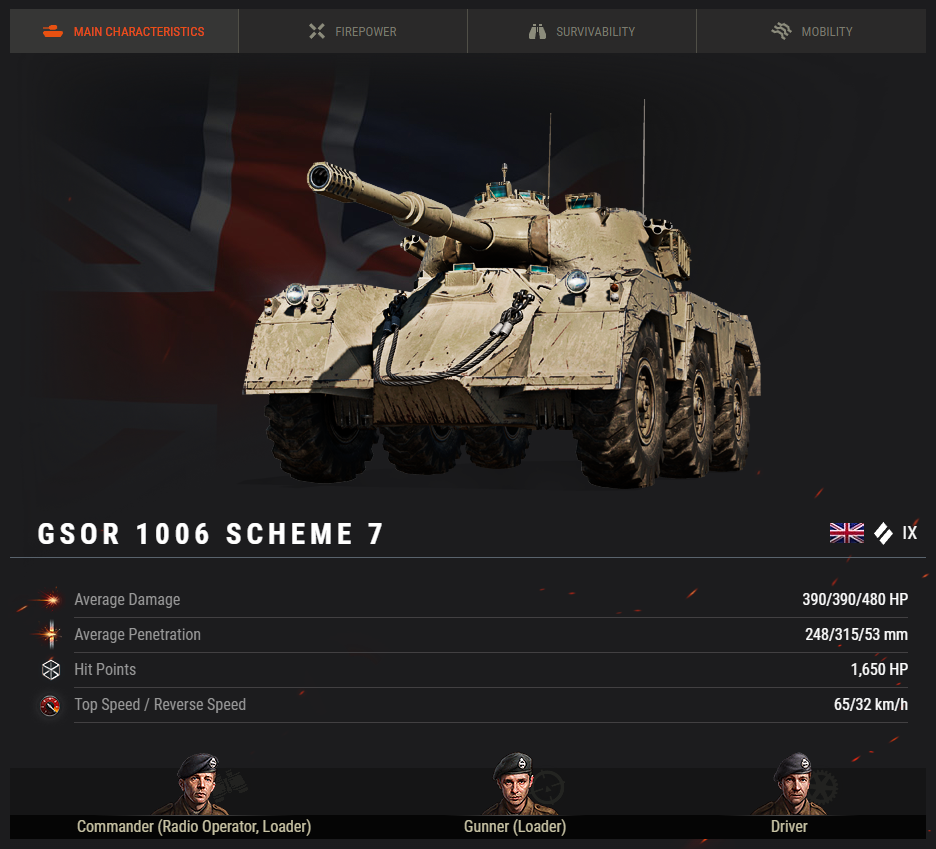This screenshot has height=849, width=936.
Task: Click the orange tank icon in Main Characteristics
Action: [53, 31]
